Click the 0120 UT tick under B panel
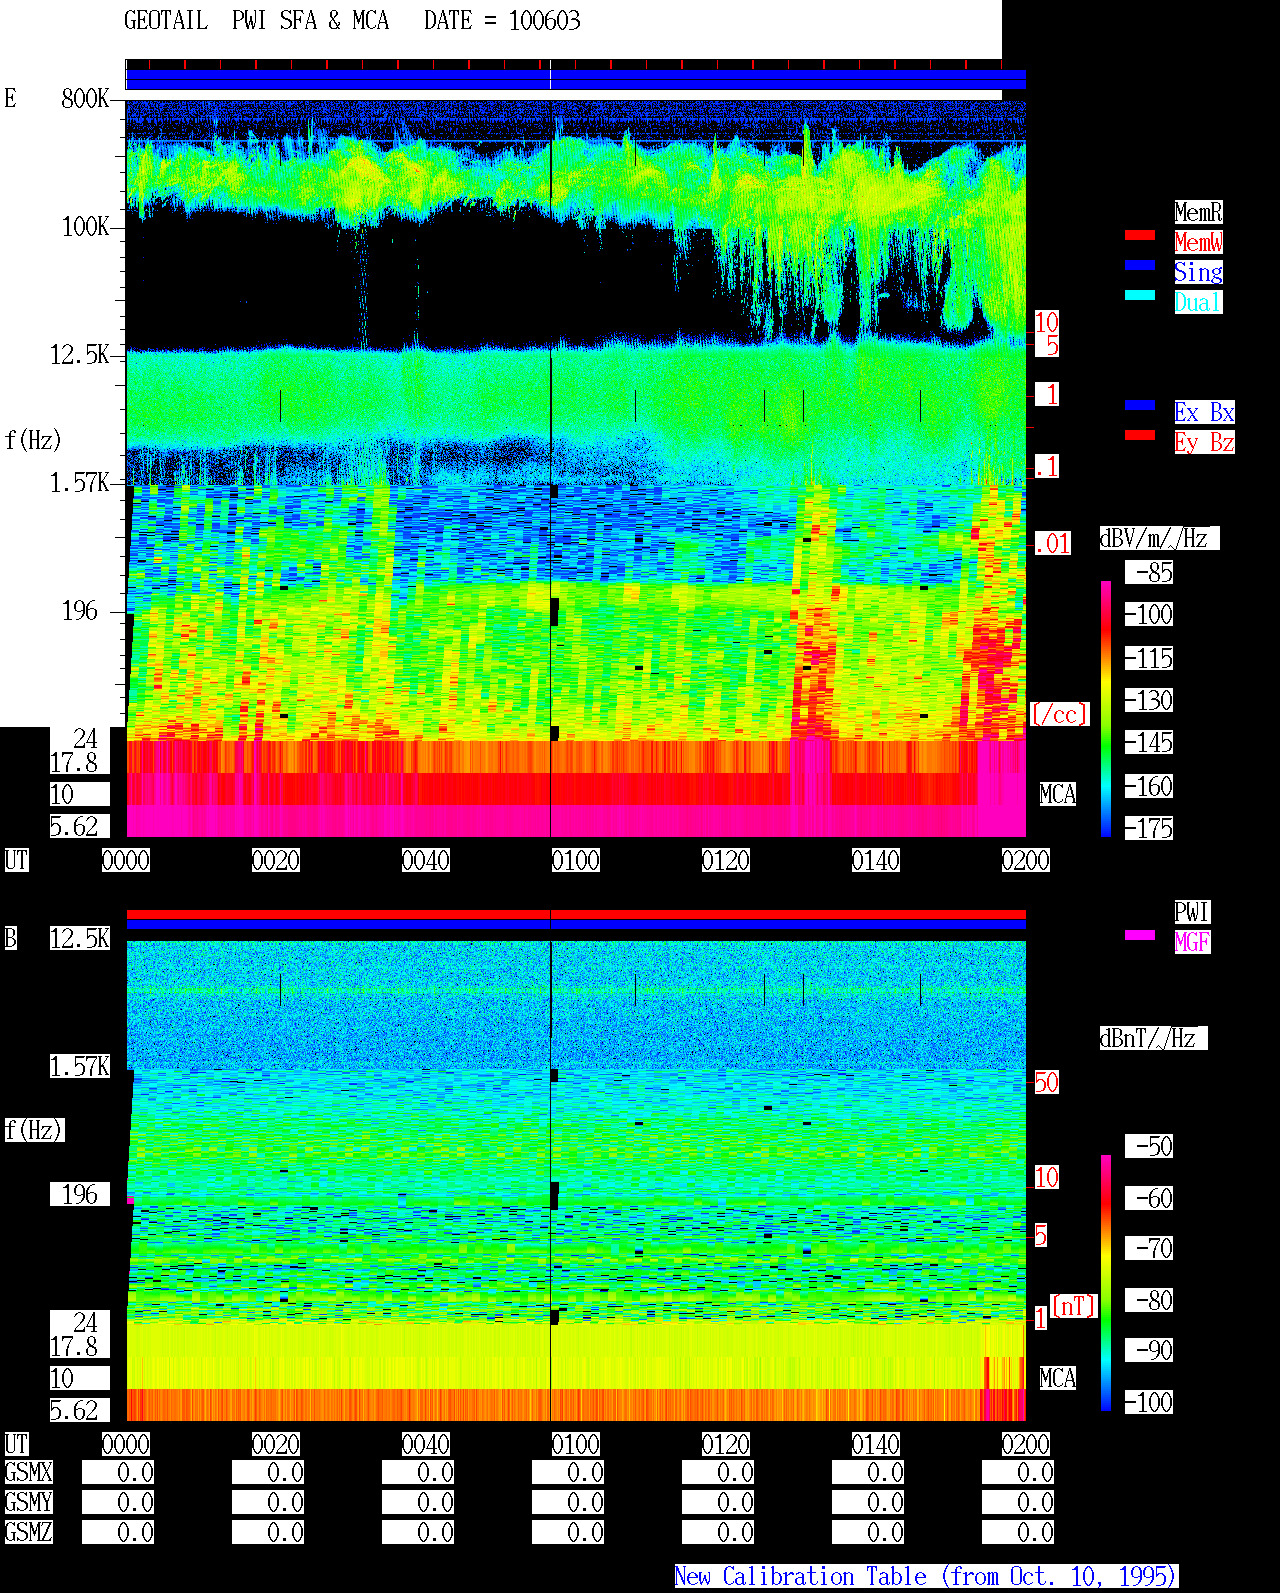The height and width of the screenshot is (1593, 1280). (x=726, y=1444)
